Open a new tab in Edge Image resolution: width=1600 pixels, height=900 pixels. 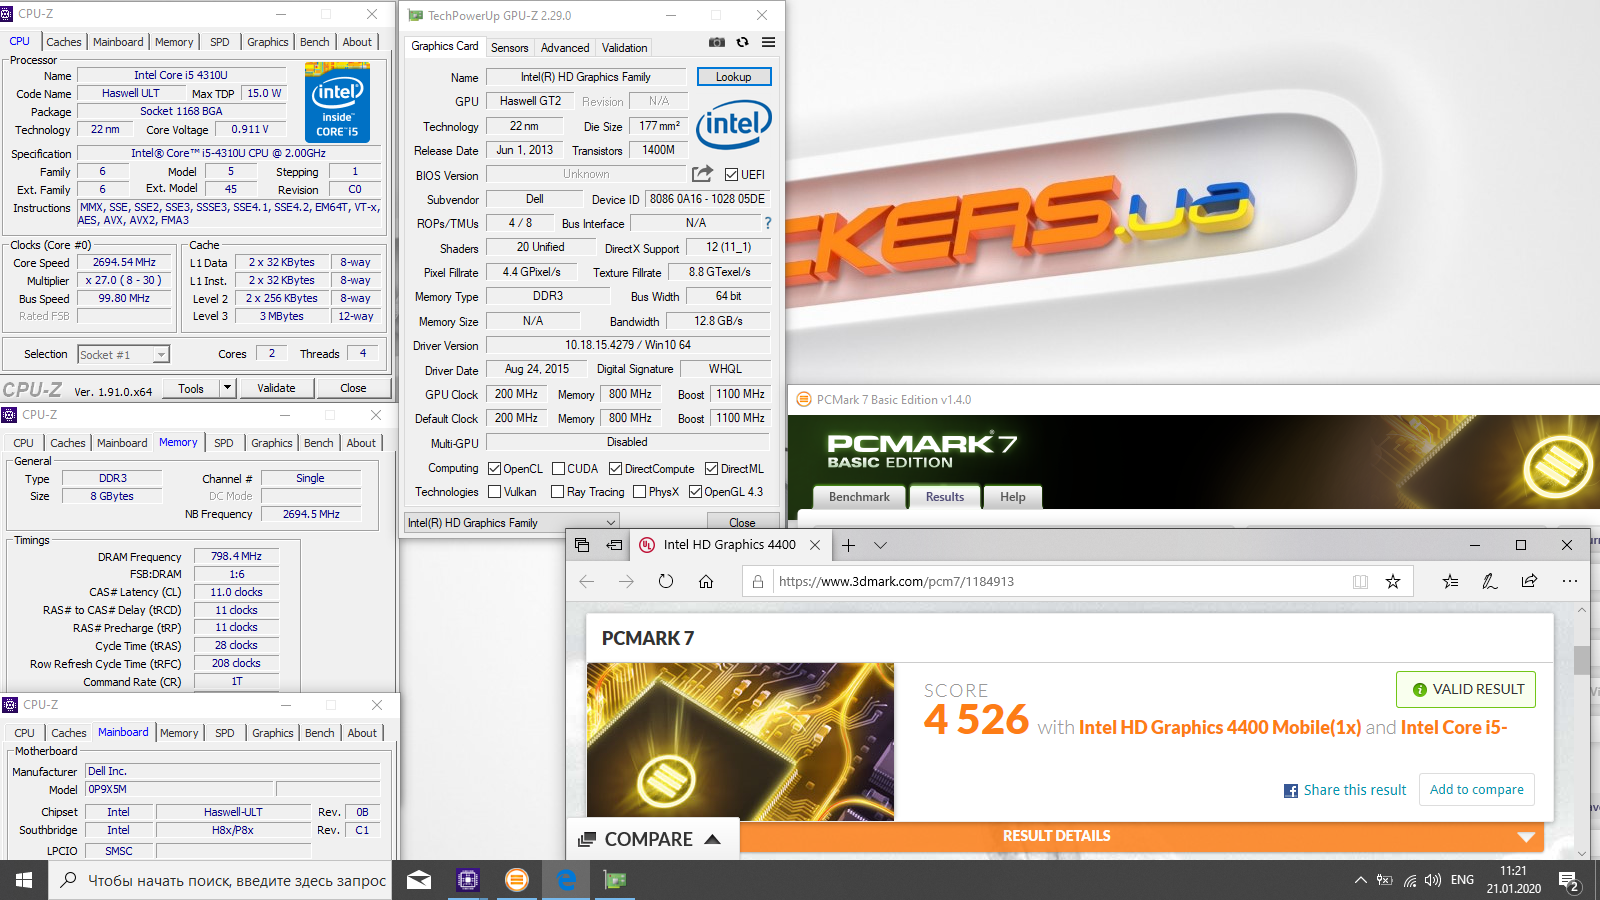pyautogui.click(x=848, y=545)
